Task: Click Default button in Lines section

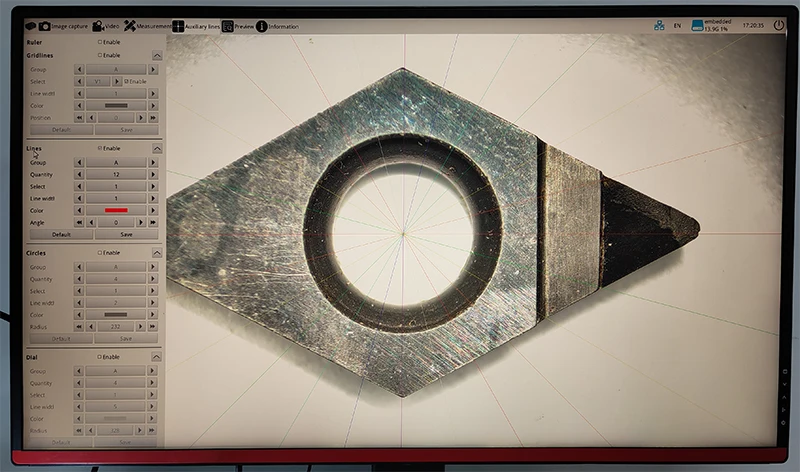Action: tap(61, 235)
